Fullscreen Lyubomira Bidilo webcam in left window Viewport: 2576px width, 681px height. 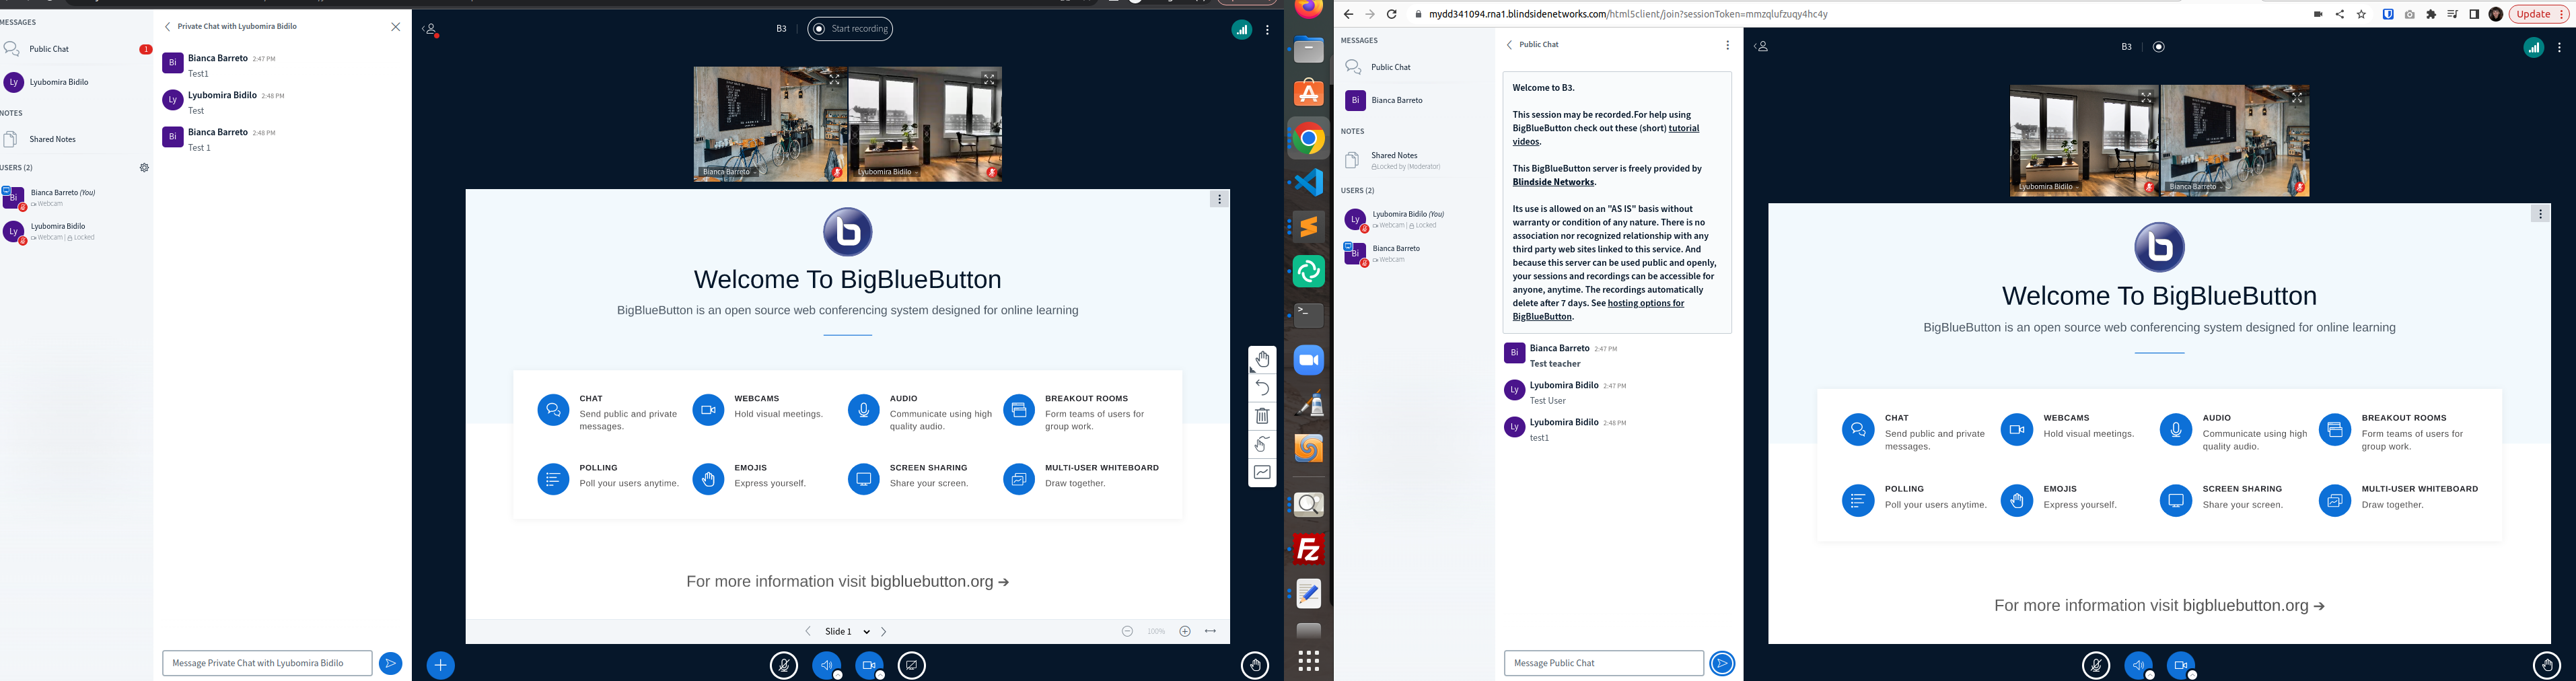[x=989, y=79]
